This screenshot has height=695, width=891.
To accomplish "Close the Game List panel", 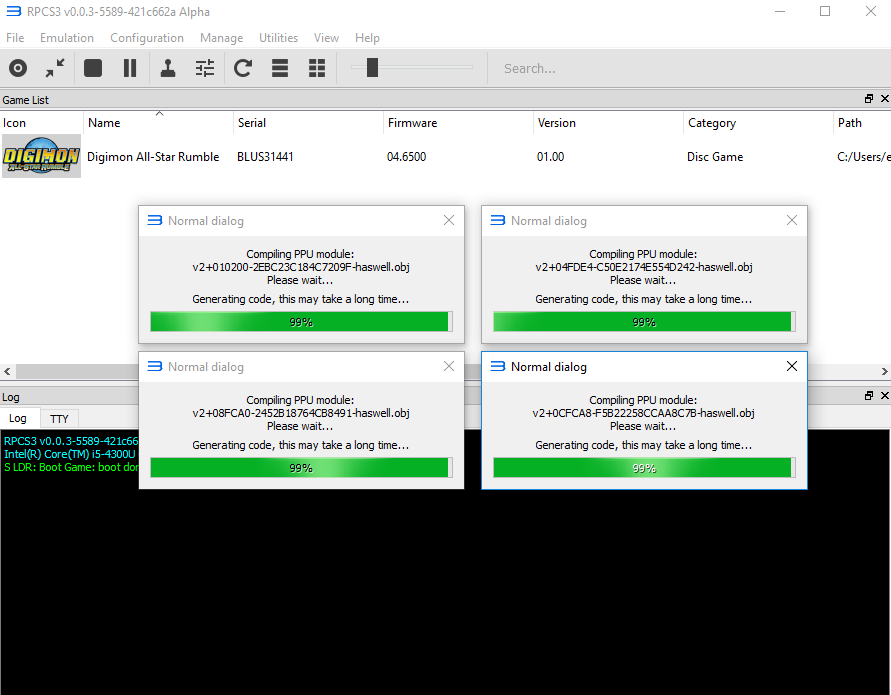I will click(885, 99).
